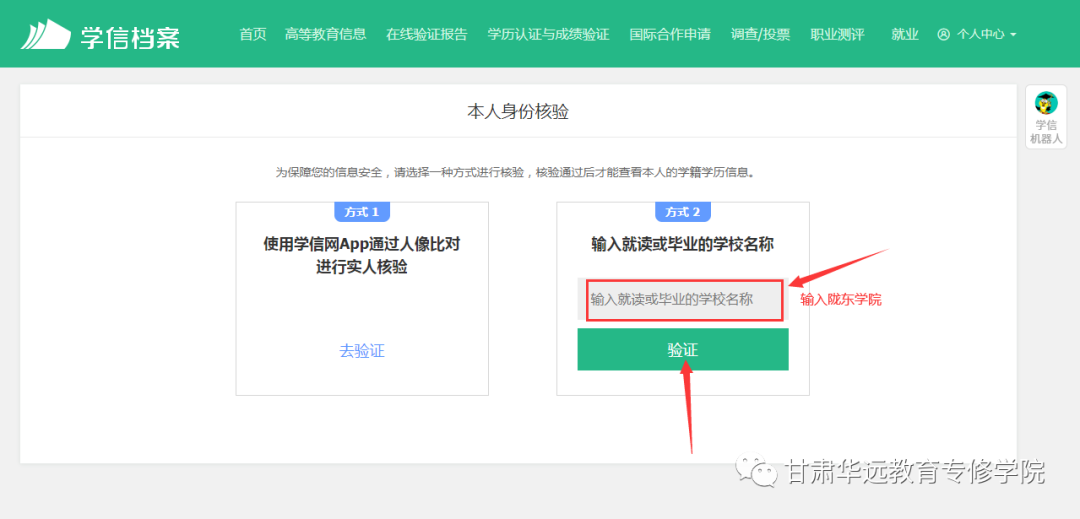Open 学历认证与成绩验证 in the top menu
Image resolution: width=1080 pixels, height=519 pixels.
(548, 34)
